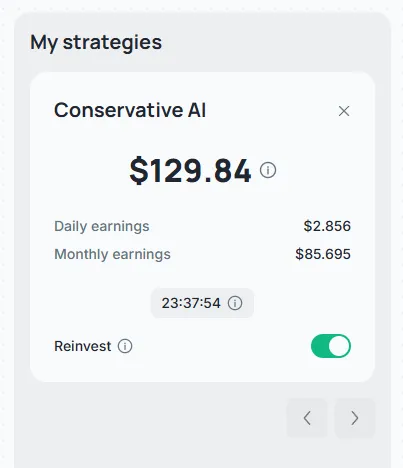This screenshot has height=468, width=403.
Task: Tap the white knob of Reinvest toggle
Action: (x=339, y=346)
